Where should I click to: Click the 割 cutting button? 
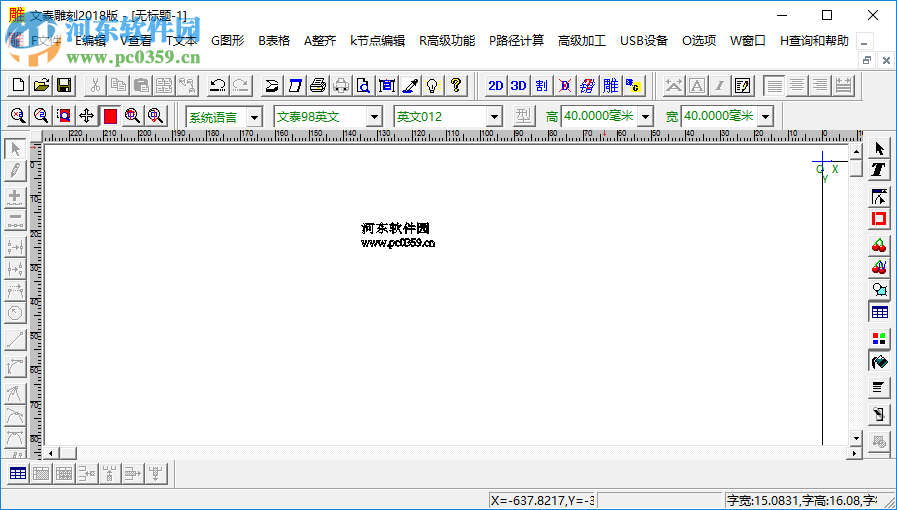pyautogui.click(x=541, y=86)
